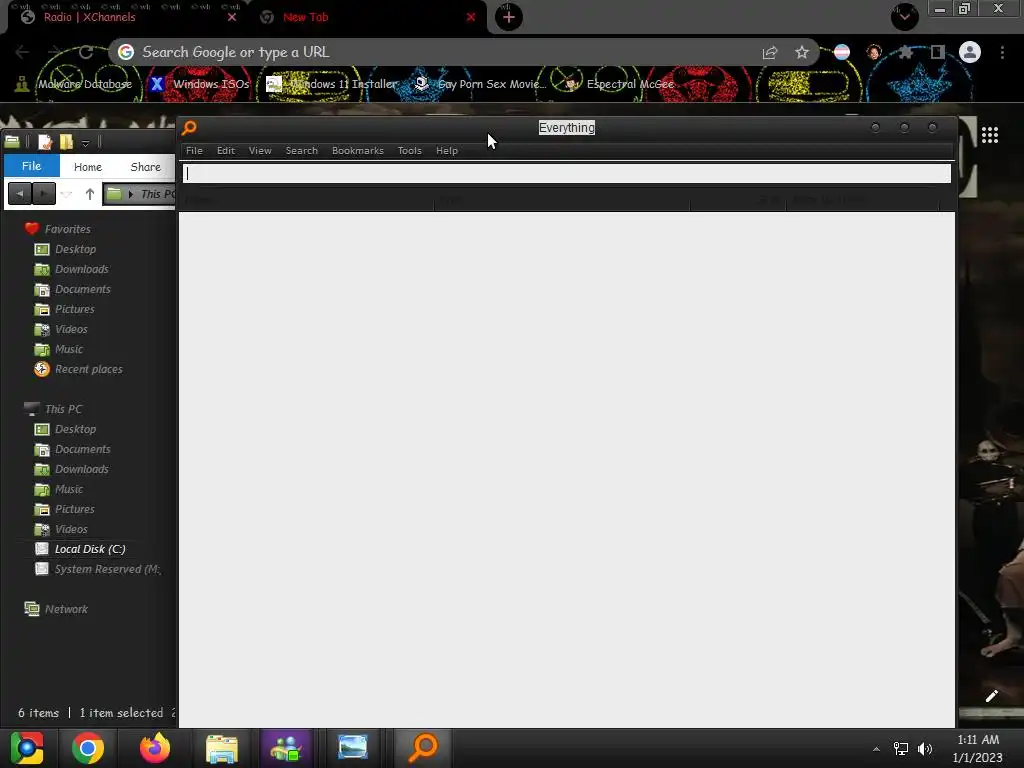The height and width of the screenshot is (768, 1024).
Task: Click the Start button on taskbar
Action: (27, 748)
